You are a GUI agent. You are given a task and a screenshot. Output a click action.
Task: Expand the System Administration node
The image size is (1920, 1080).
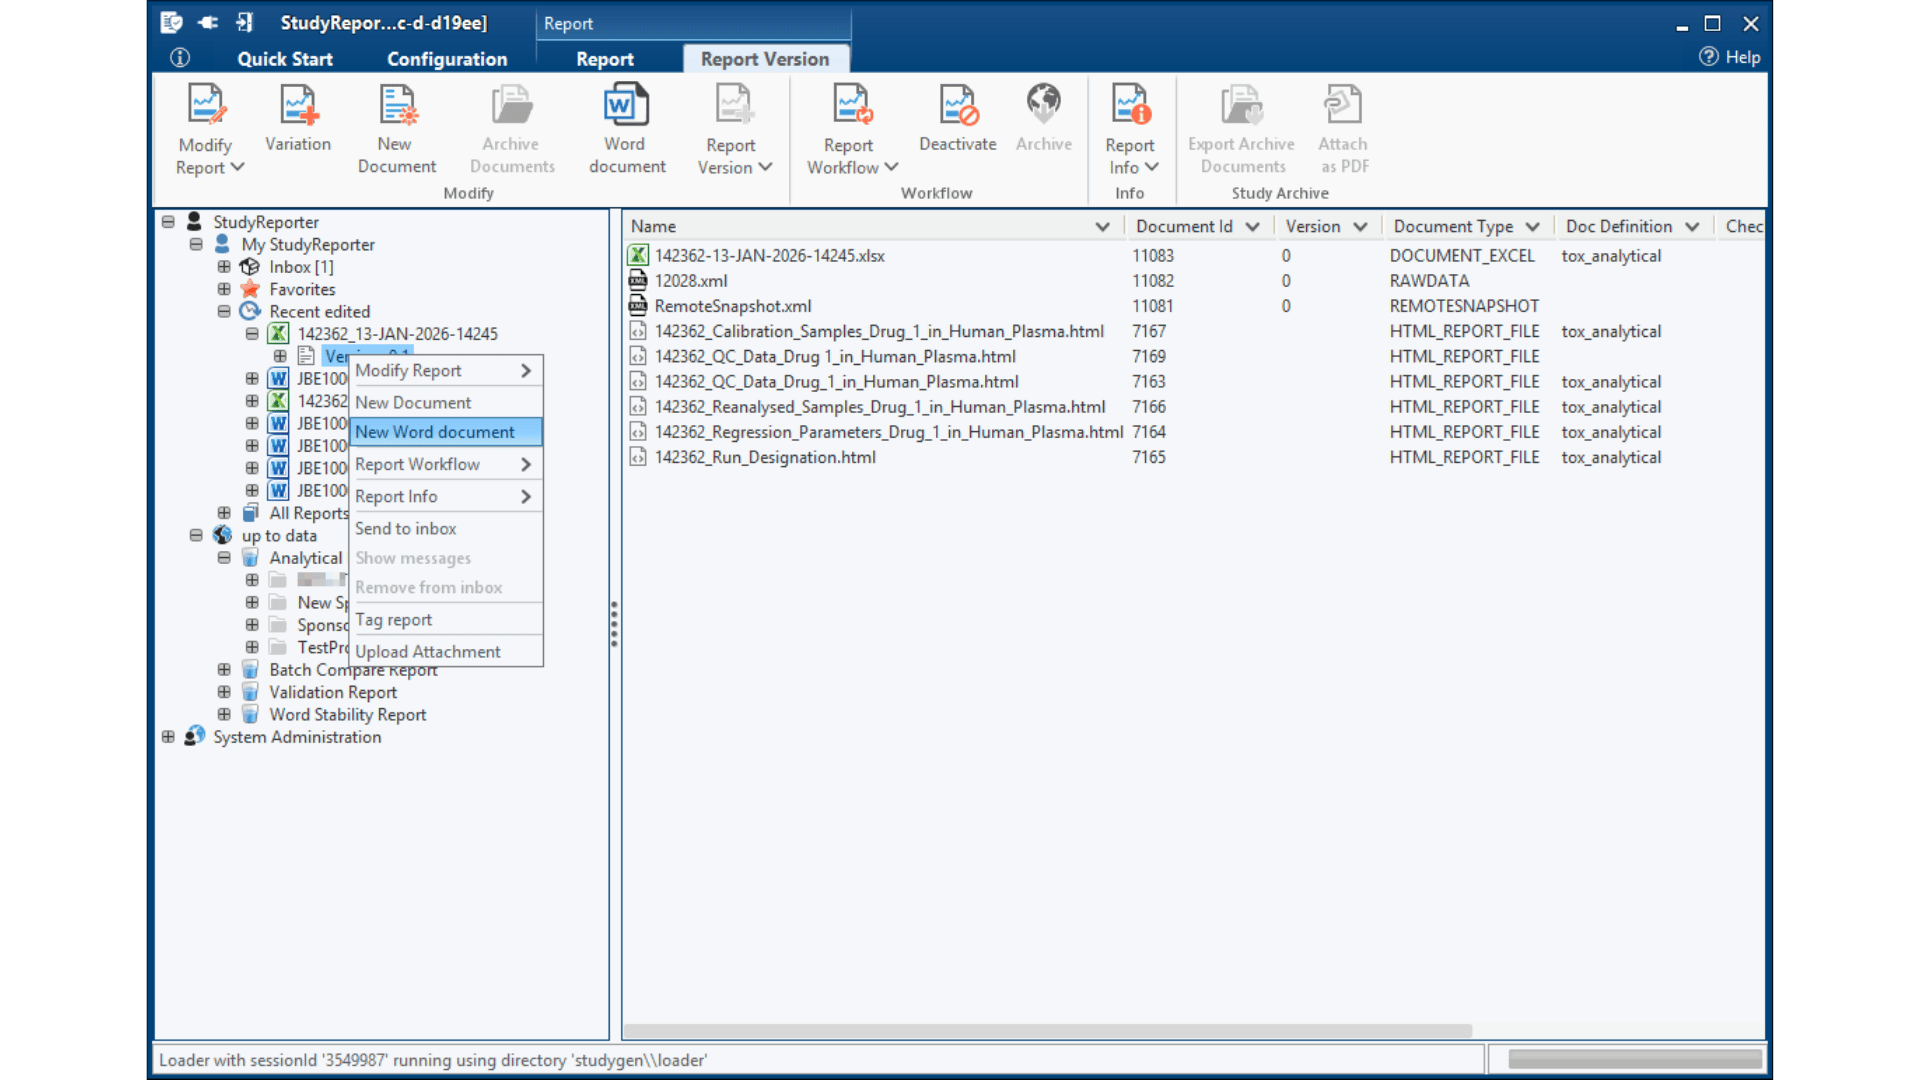(168, 737)
